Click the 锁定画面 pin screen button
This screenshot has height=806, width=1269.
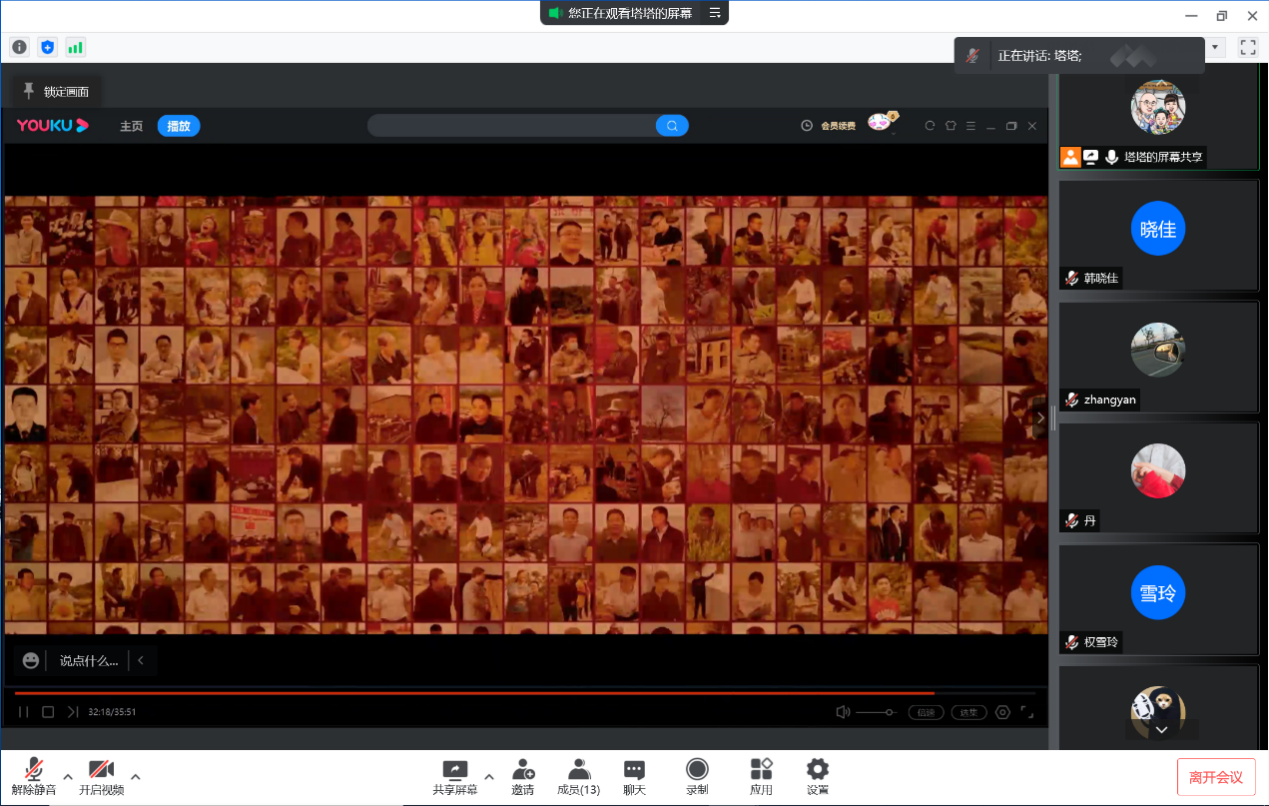tap(56, 92)
